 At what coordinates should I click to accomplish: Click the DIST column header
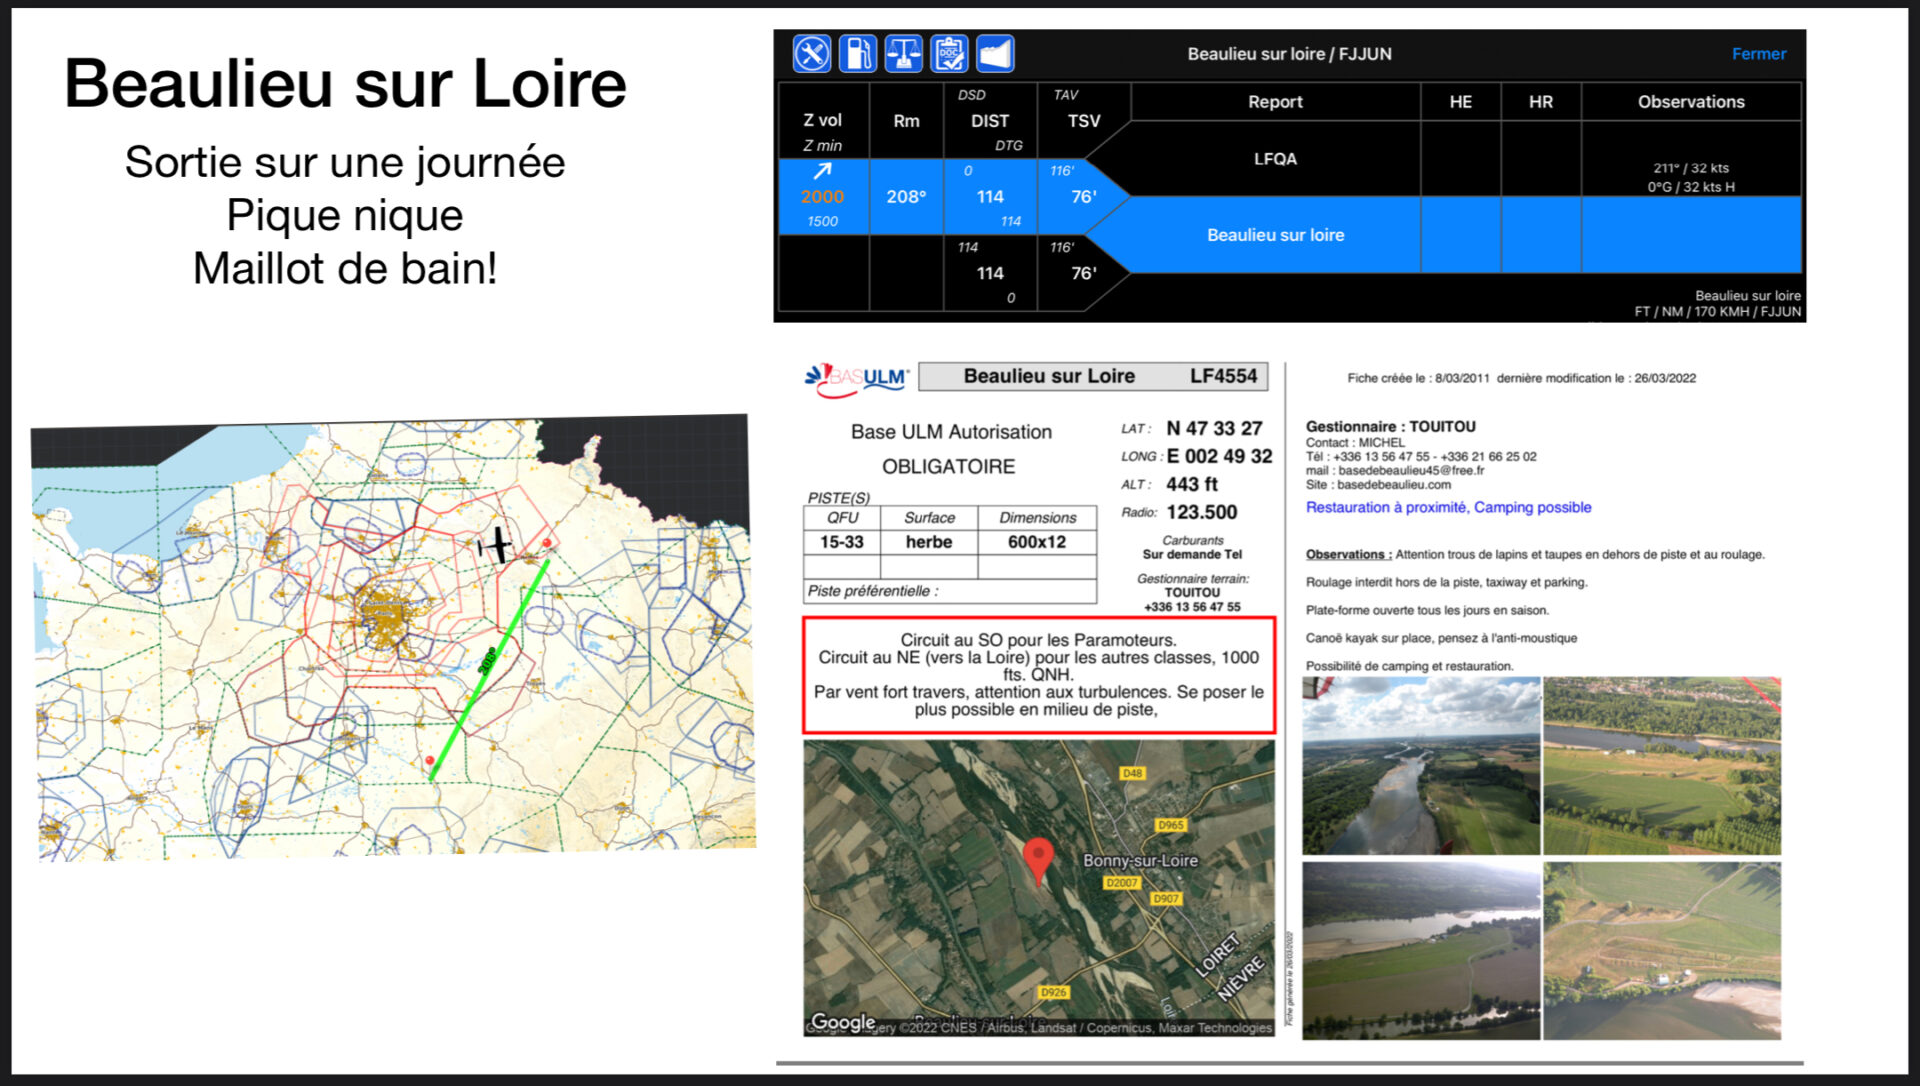pos(990,121)
